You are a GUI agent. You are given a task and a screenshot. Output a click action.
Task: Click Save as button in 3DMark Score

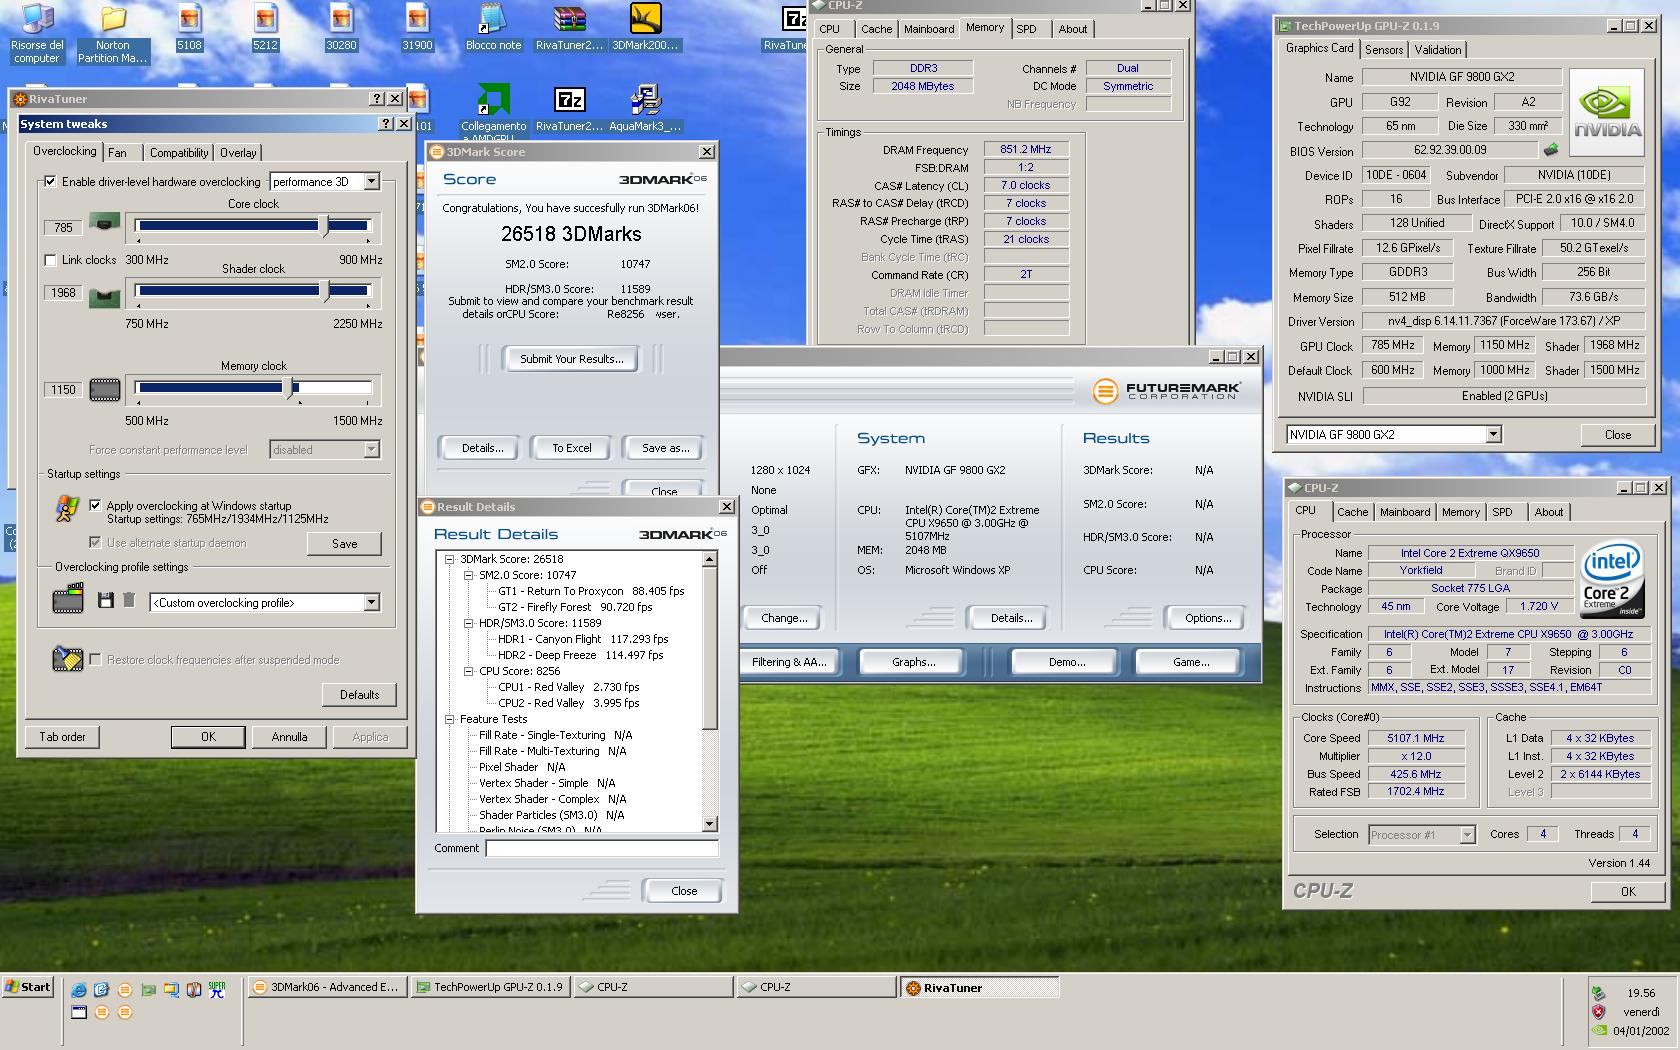coord(665,448)
